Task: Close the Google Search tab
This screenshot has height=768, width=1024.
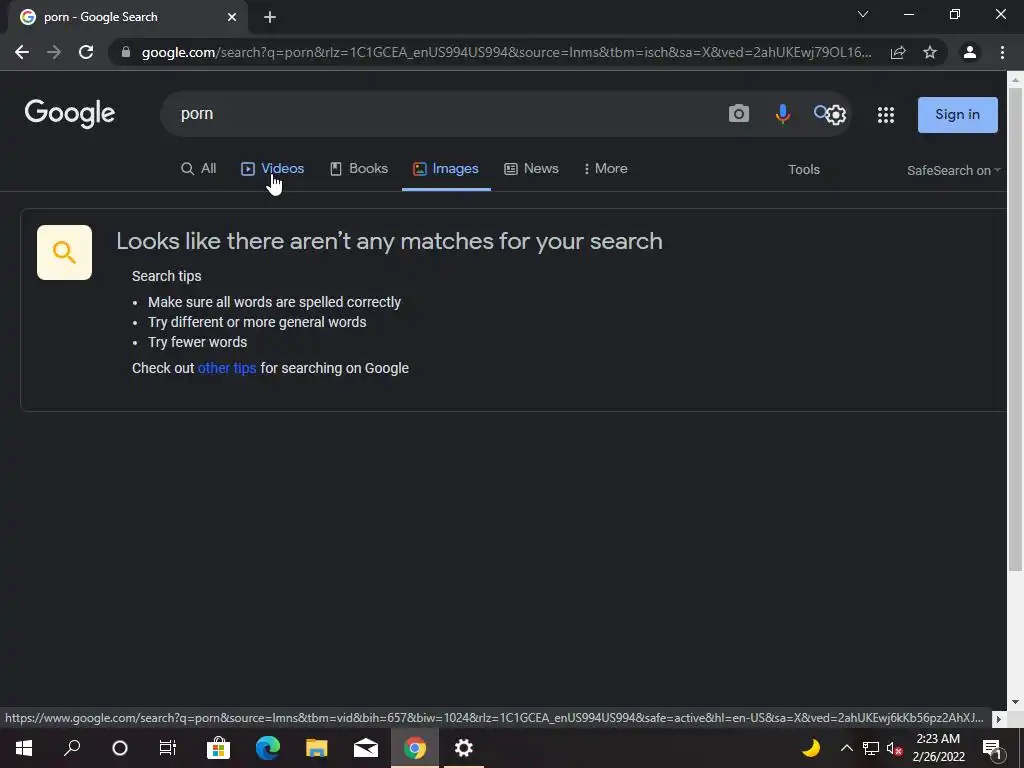Action: coord(232,17)
